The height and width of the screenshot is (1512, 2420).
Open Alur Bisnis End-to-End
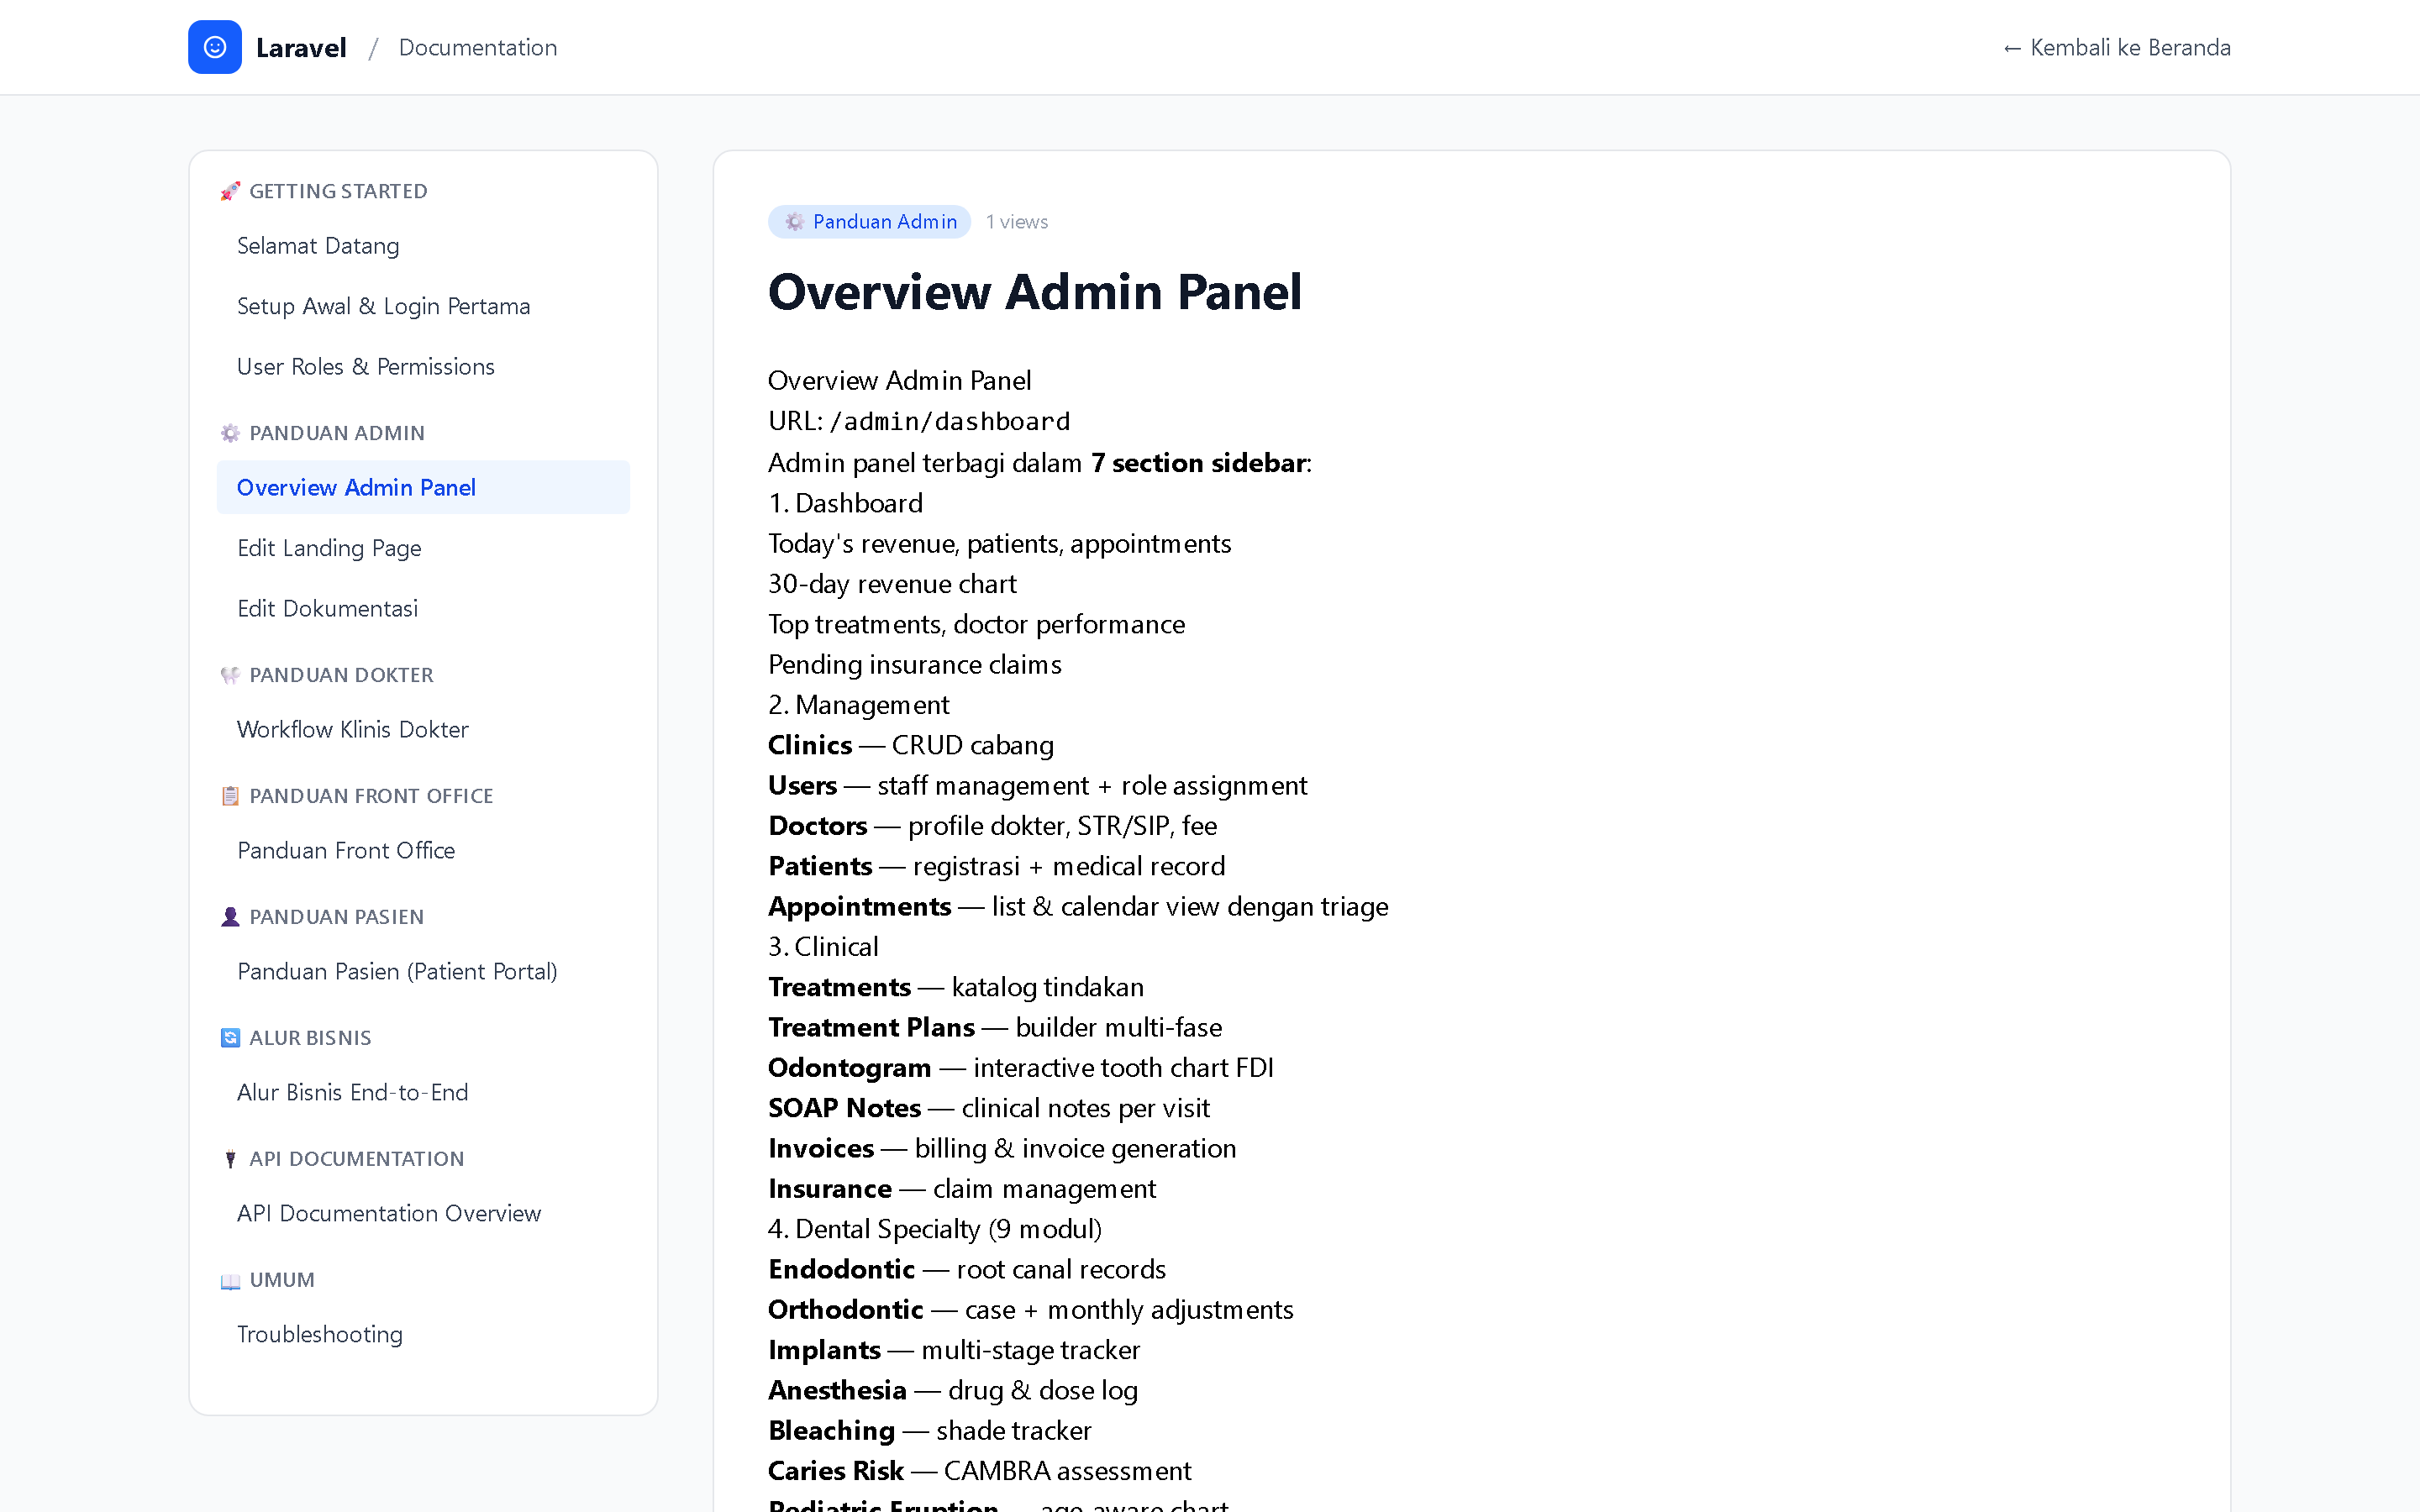[423, 1093]
